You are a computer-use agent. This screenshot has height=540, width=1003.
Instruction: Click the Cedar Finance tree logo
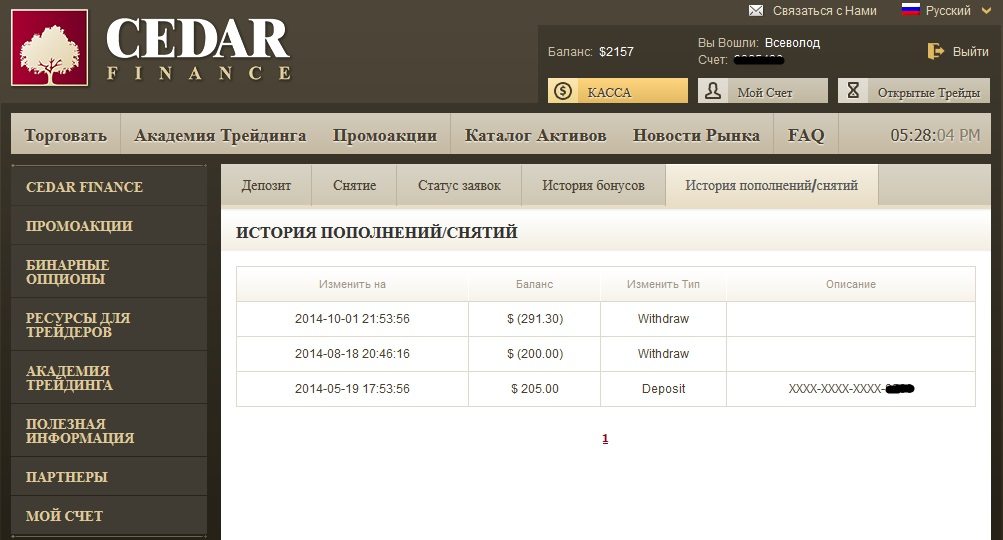click(49, 48)
